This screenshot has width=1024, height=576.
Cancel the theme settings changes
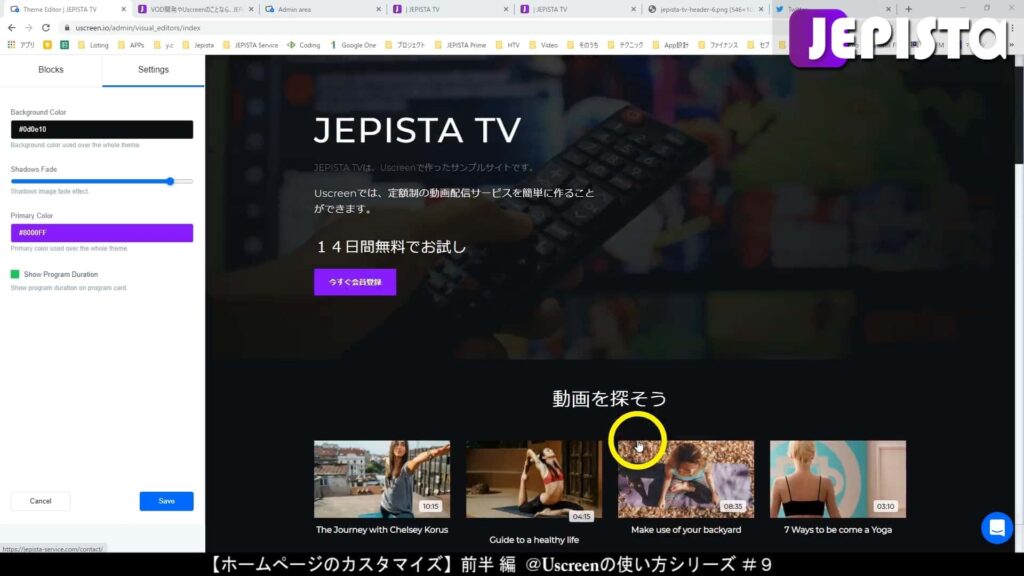40,501
